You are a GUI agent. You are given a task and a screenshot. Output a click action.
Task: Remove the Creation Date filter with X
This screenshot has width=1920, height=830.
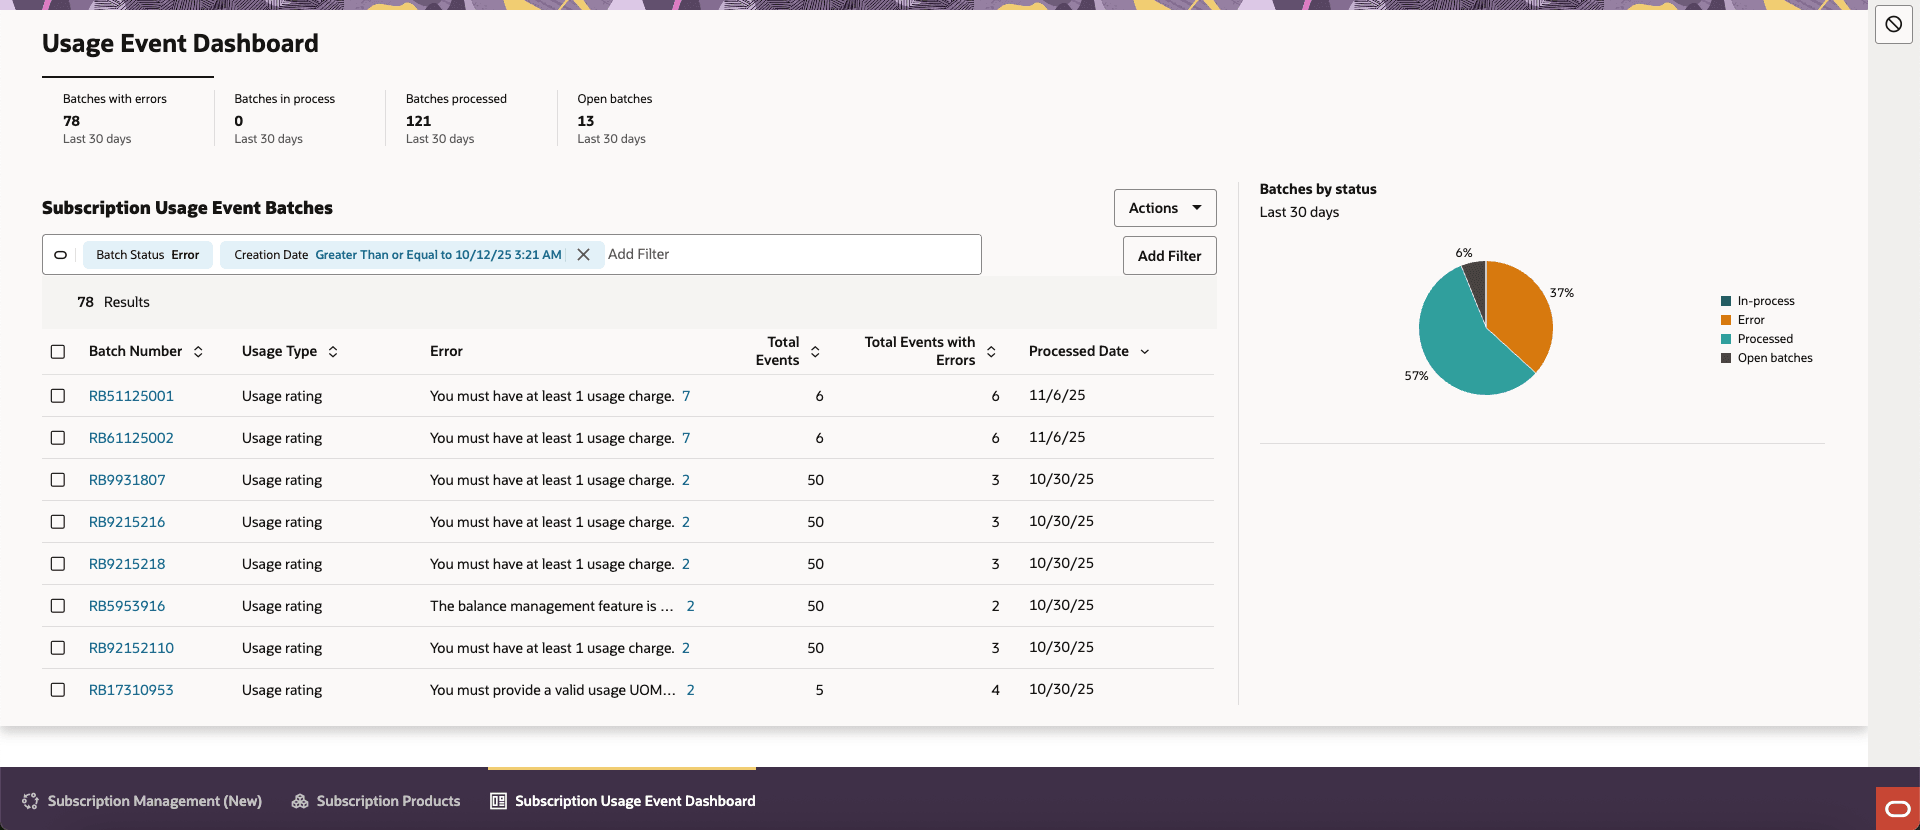pos(583,255)
